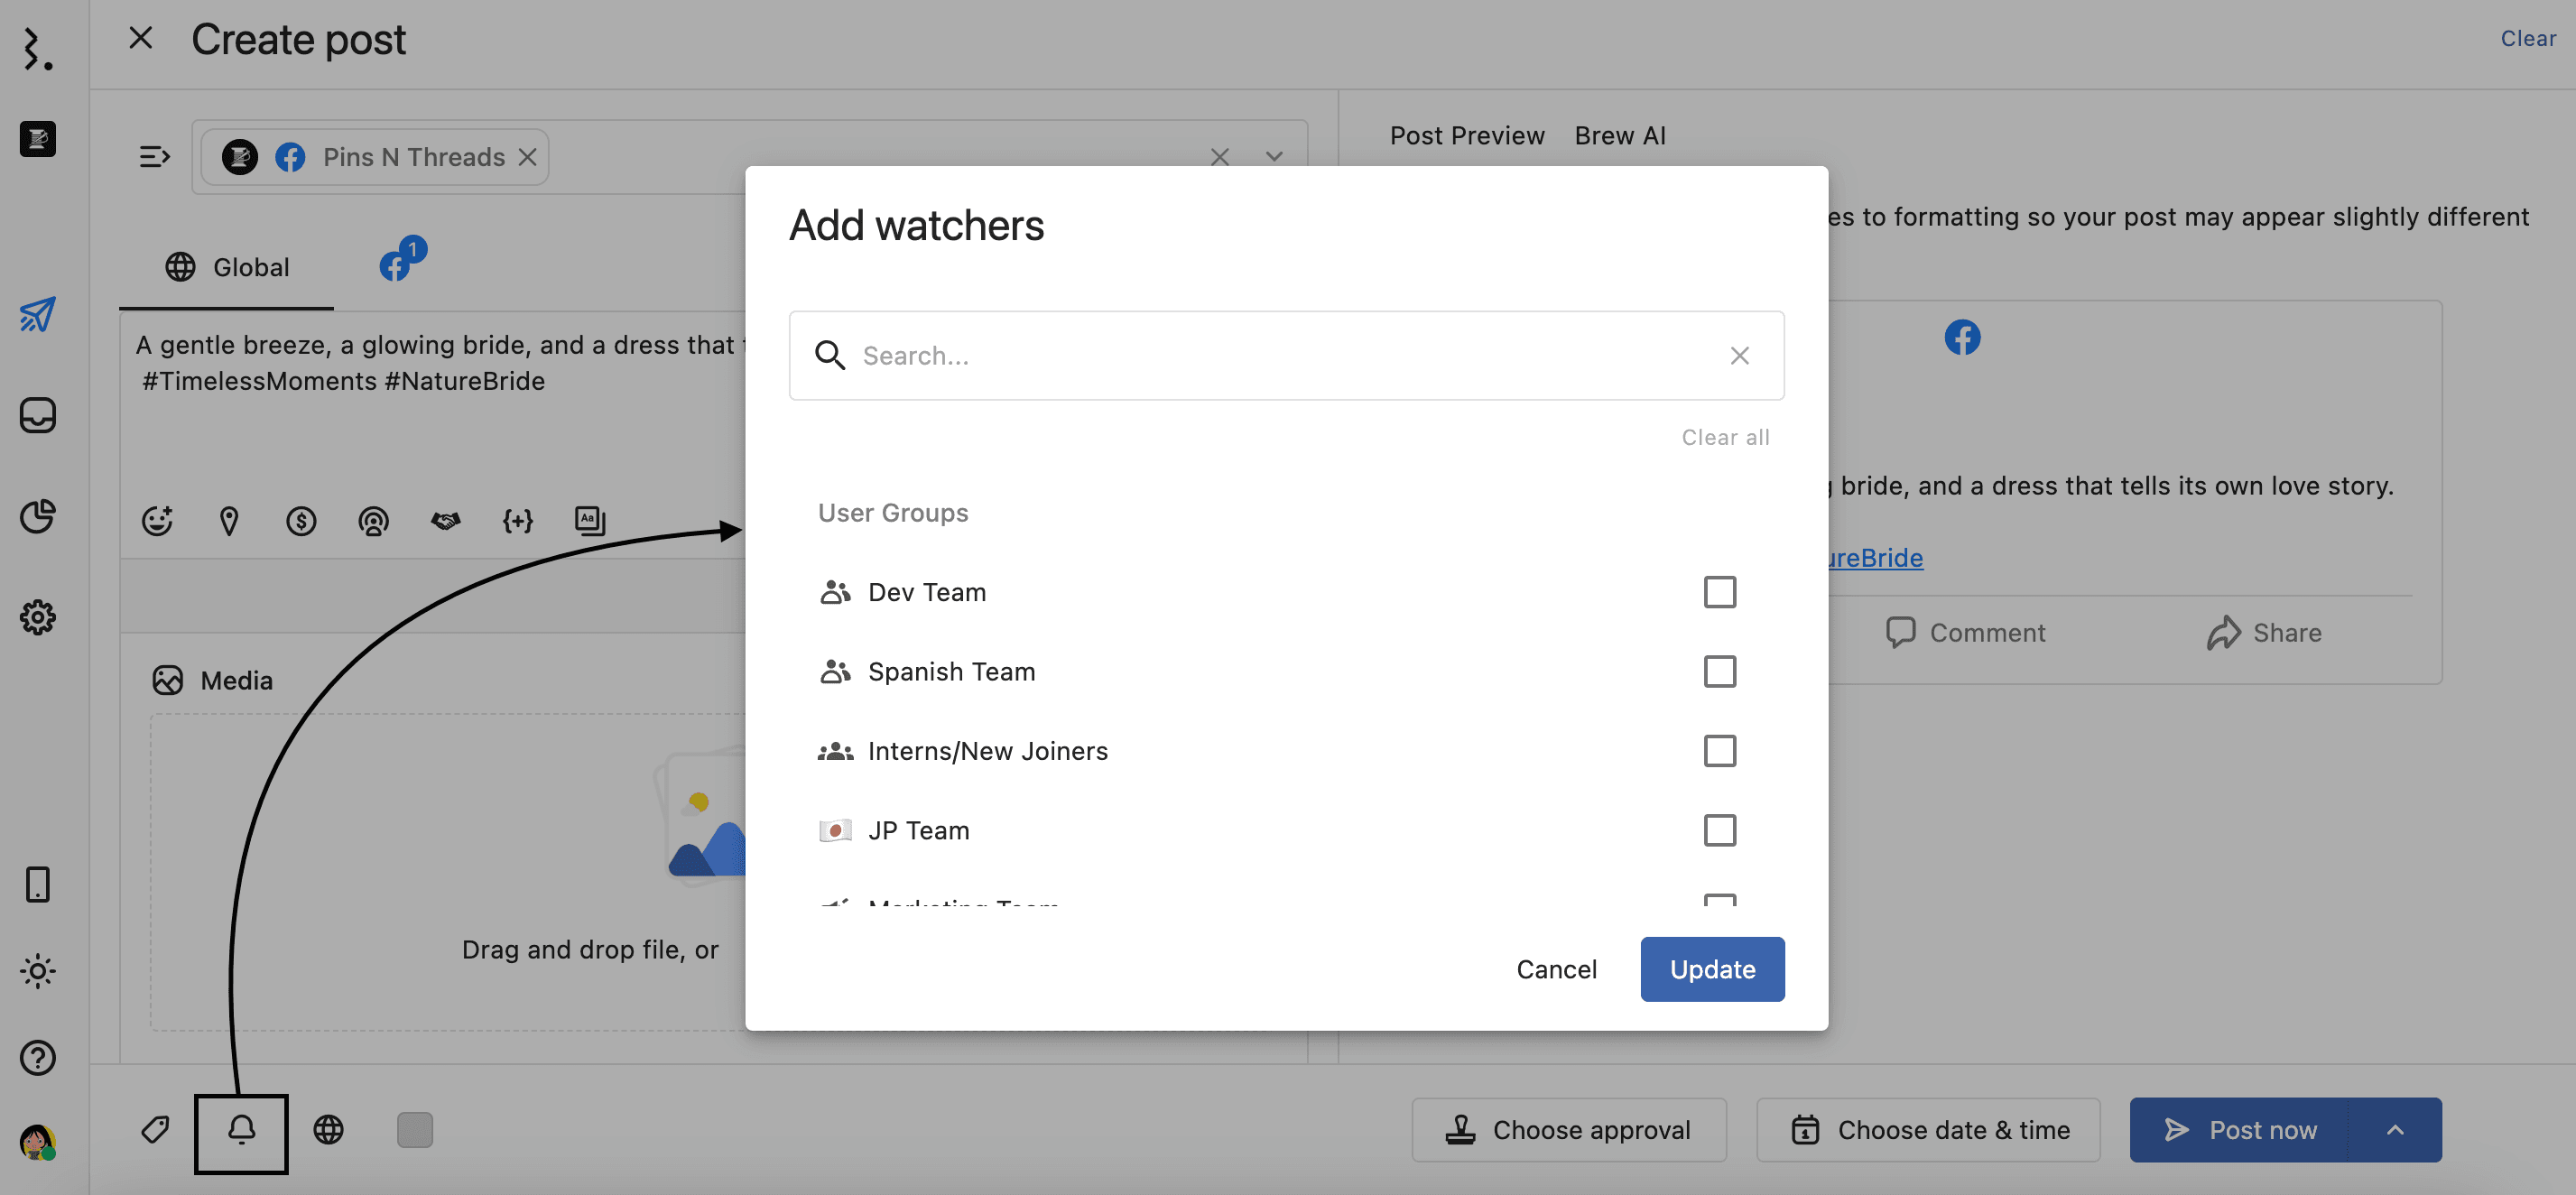
Task: Open Choose date & time picker
Action: (x=1927, y=1130)
